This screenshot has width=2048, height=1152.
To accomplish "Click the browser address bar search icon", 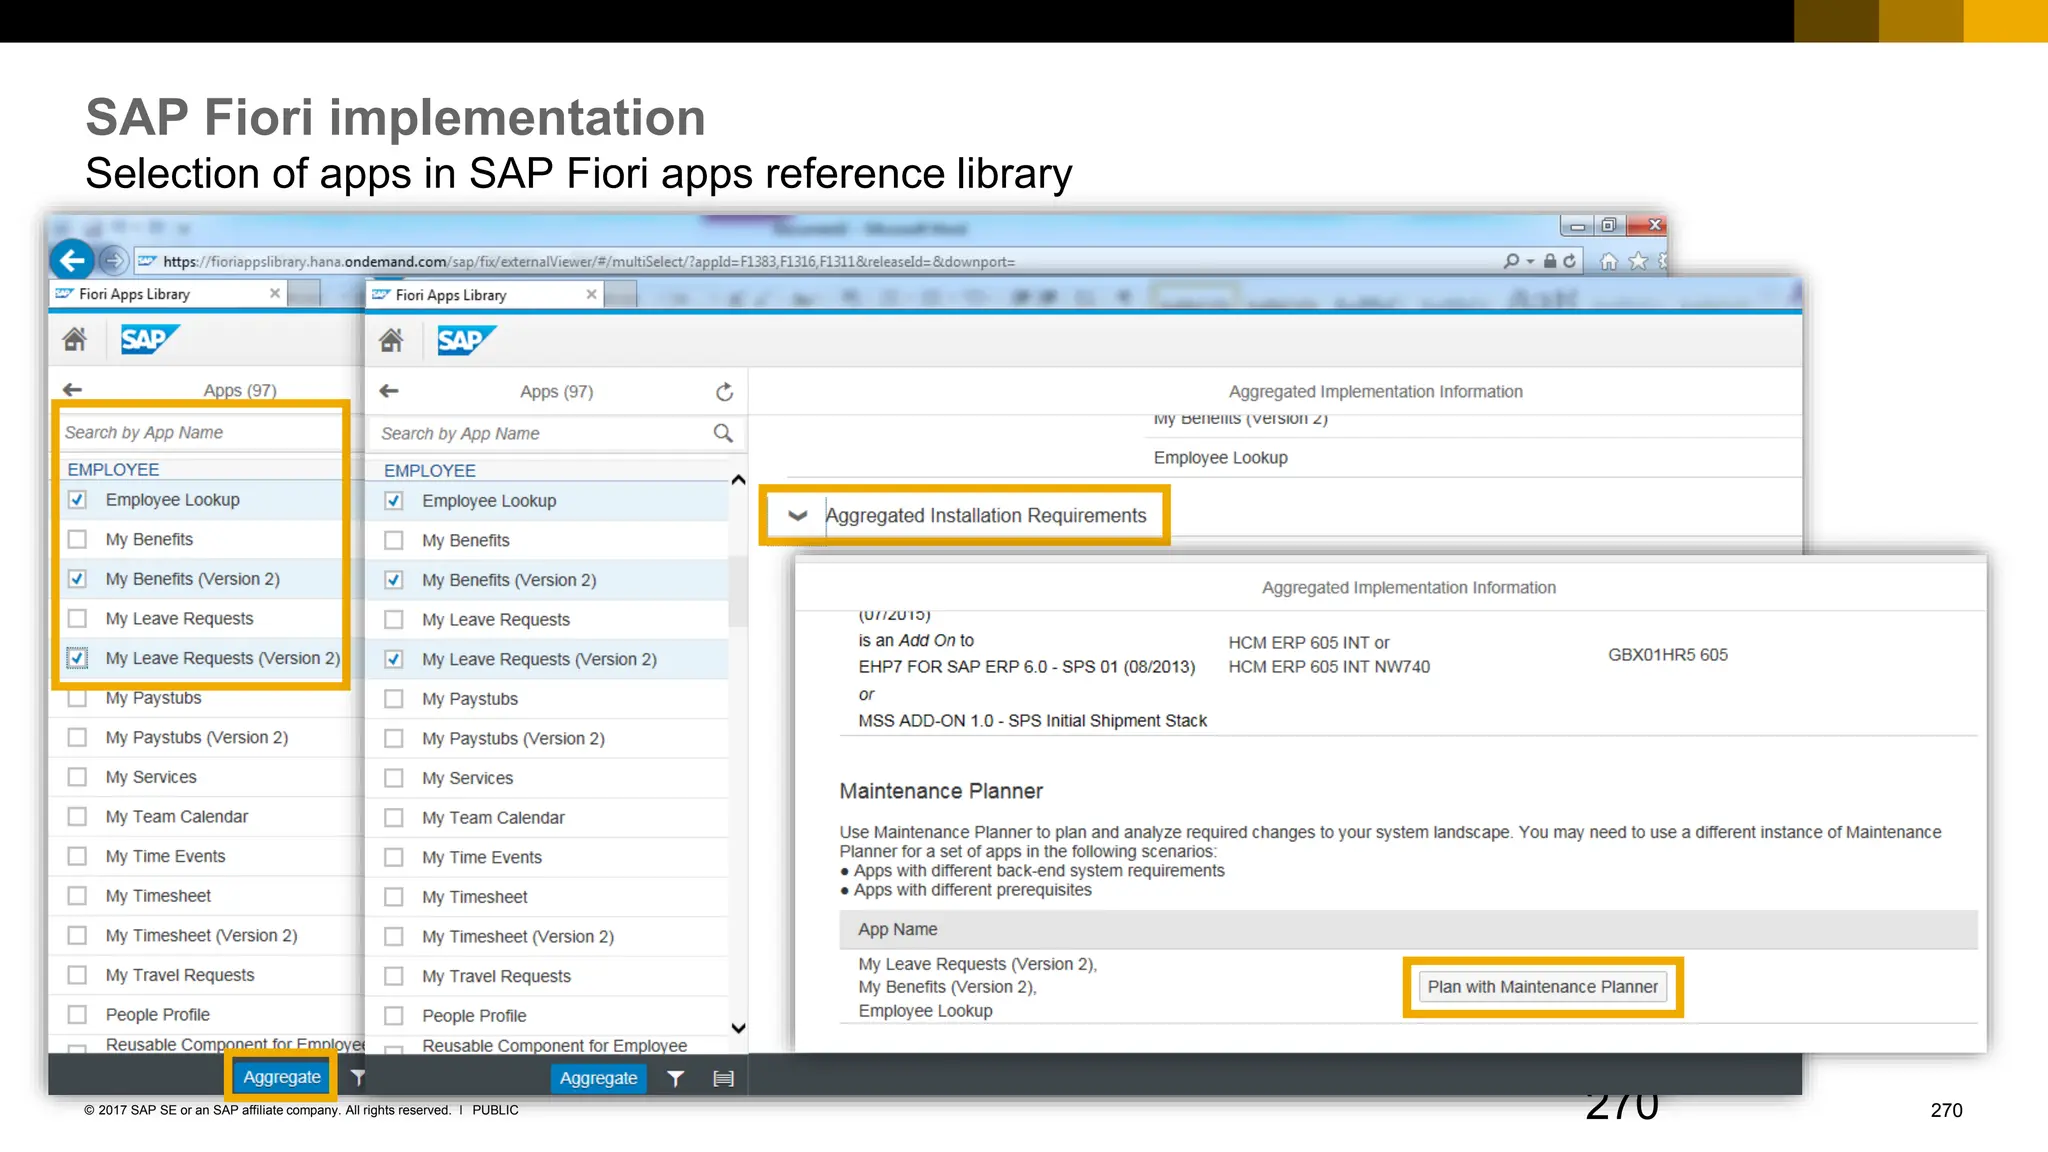I will coord(1511,261).
